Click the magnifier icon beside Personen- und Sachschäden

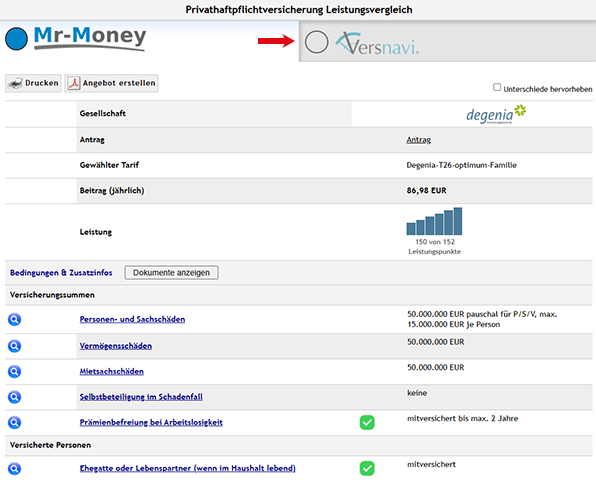(x=14, y=320)
